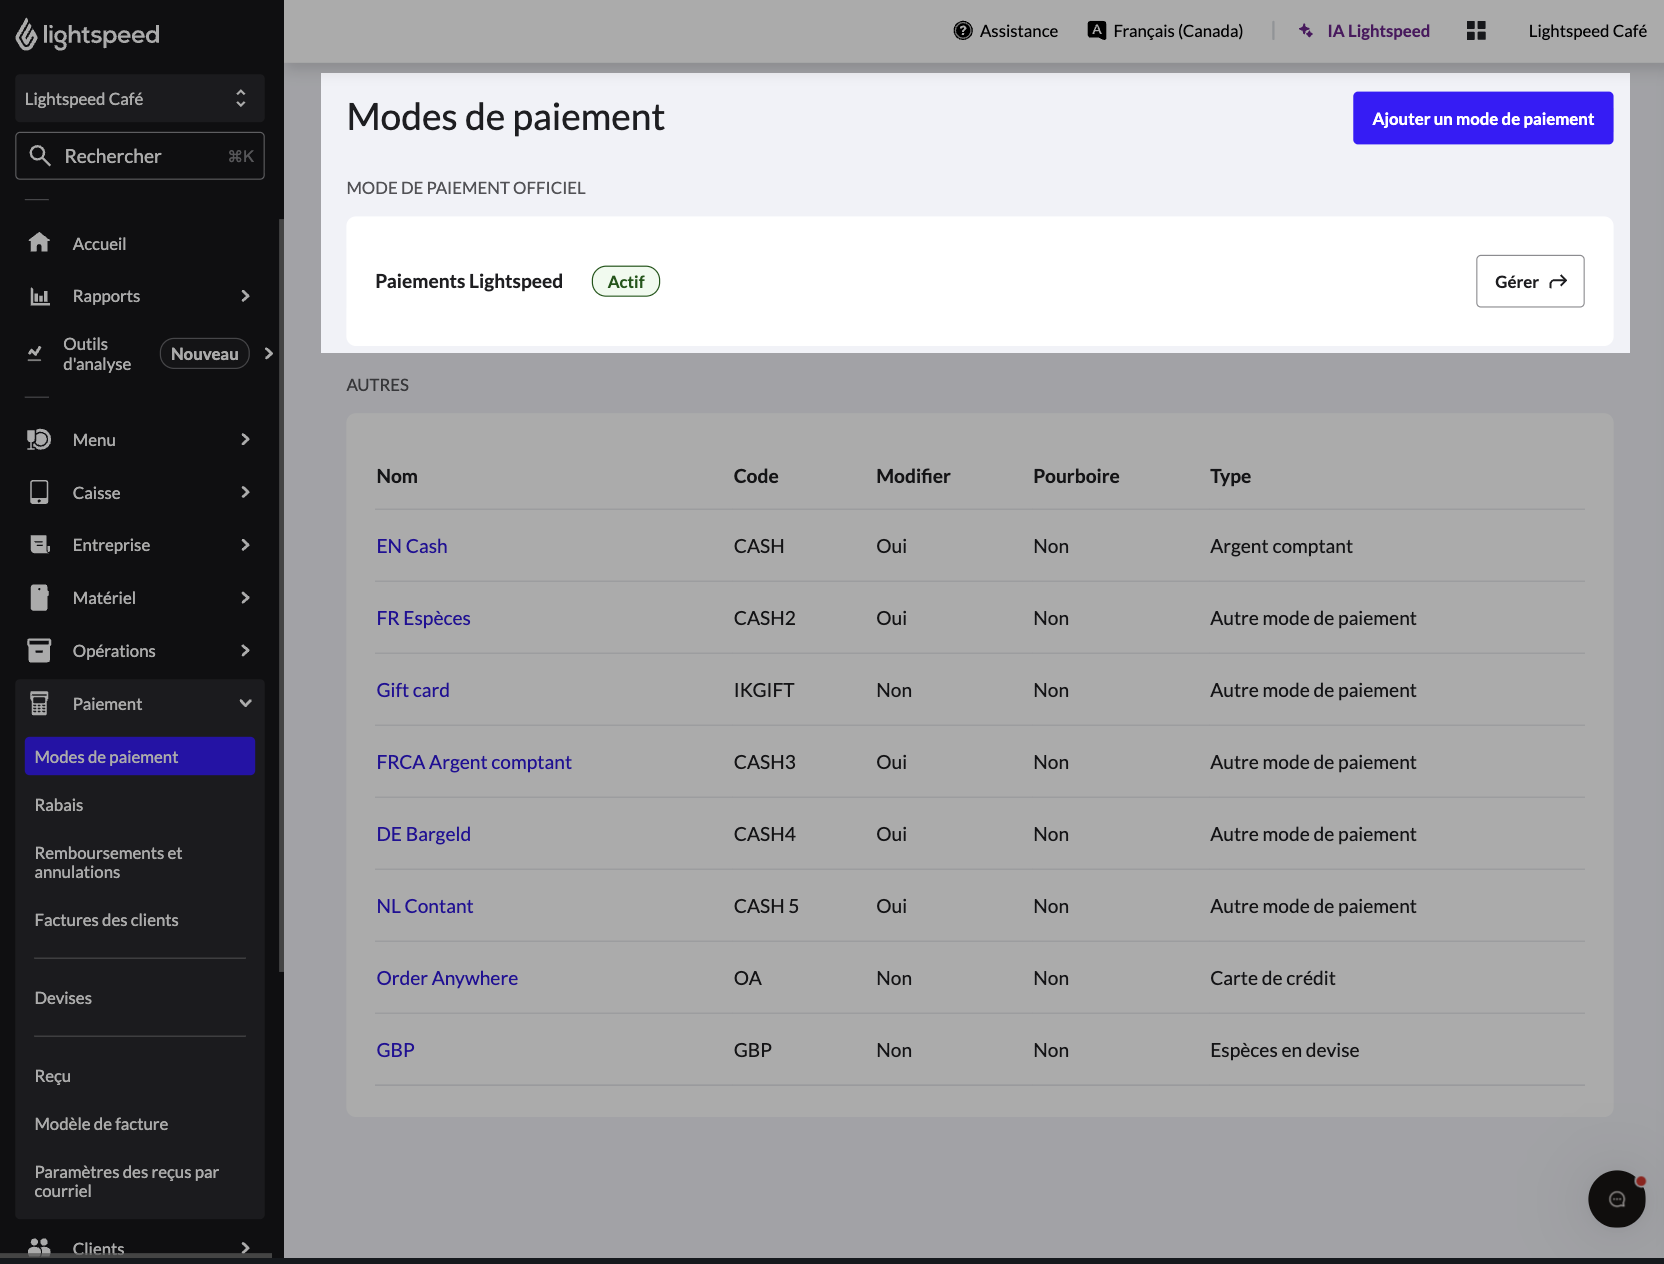The width and height of the screenshot is (1664, 1264).
Task: Click Ajouter un mode de paiement button
Action: tap(1483, 118)
